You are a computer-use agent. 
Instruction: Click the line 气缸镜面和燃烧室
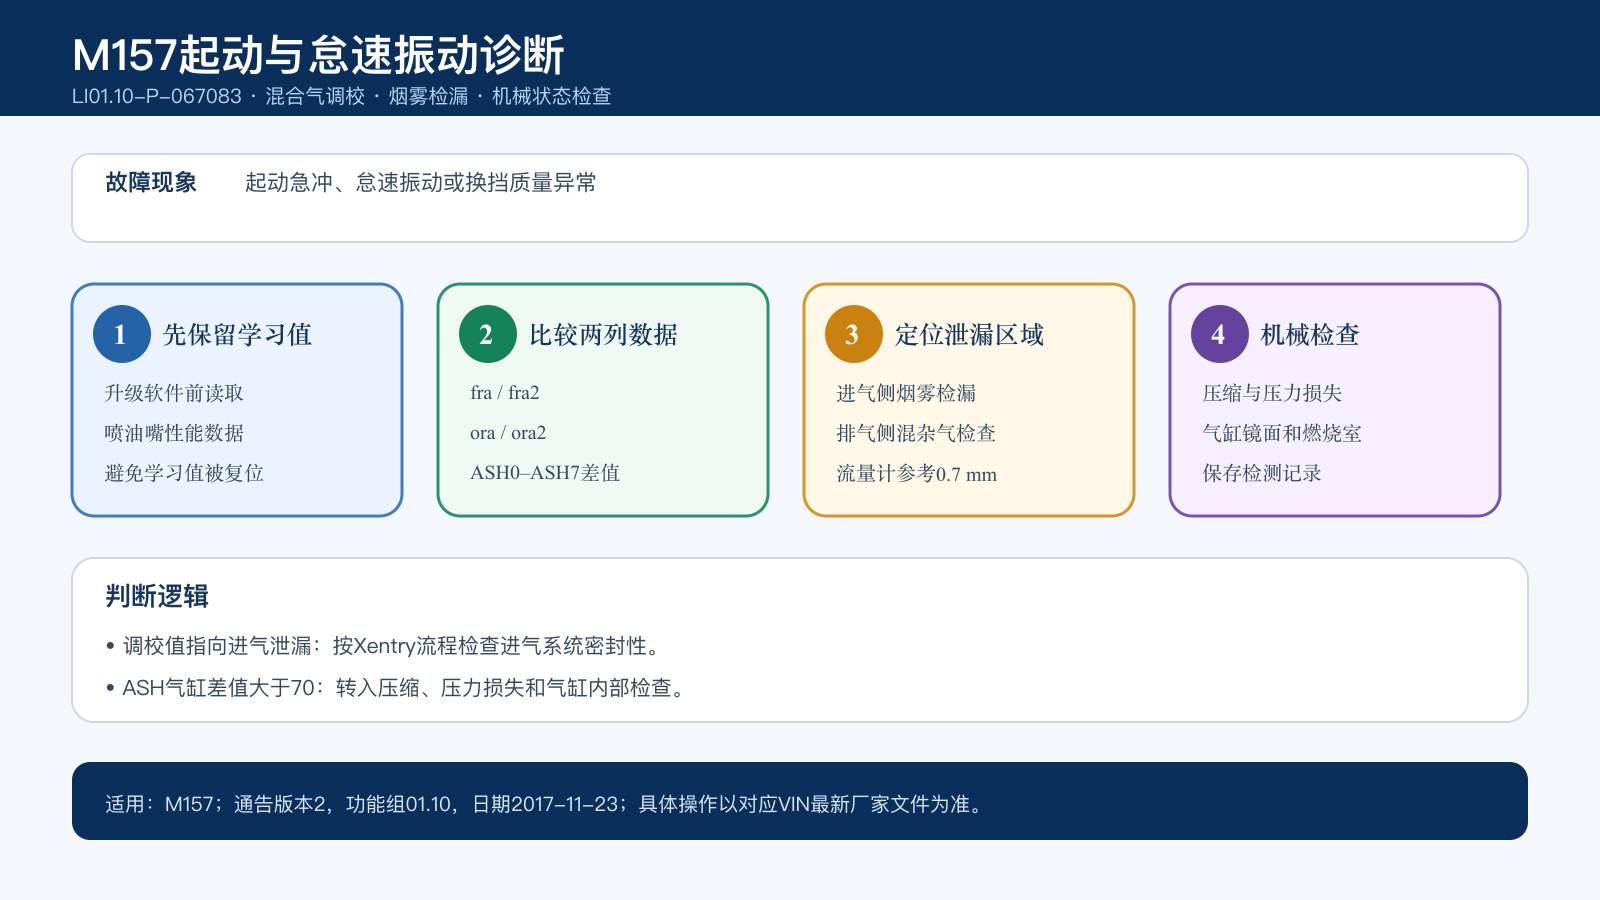[1282, 433]
